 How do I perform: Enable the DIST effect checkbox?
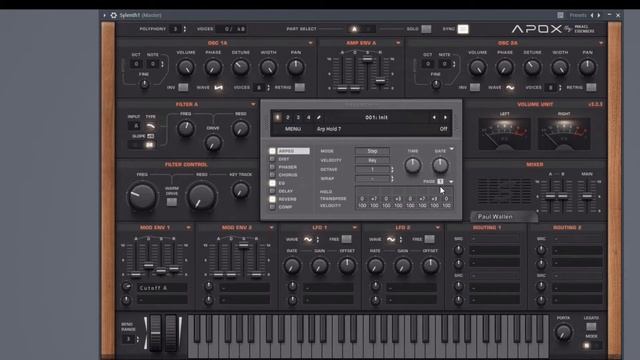272,159
